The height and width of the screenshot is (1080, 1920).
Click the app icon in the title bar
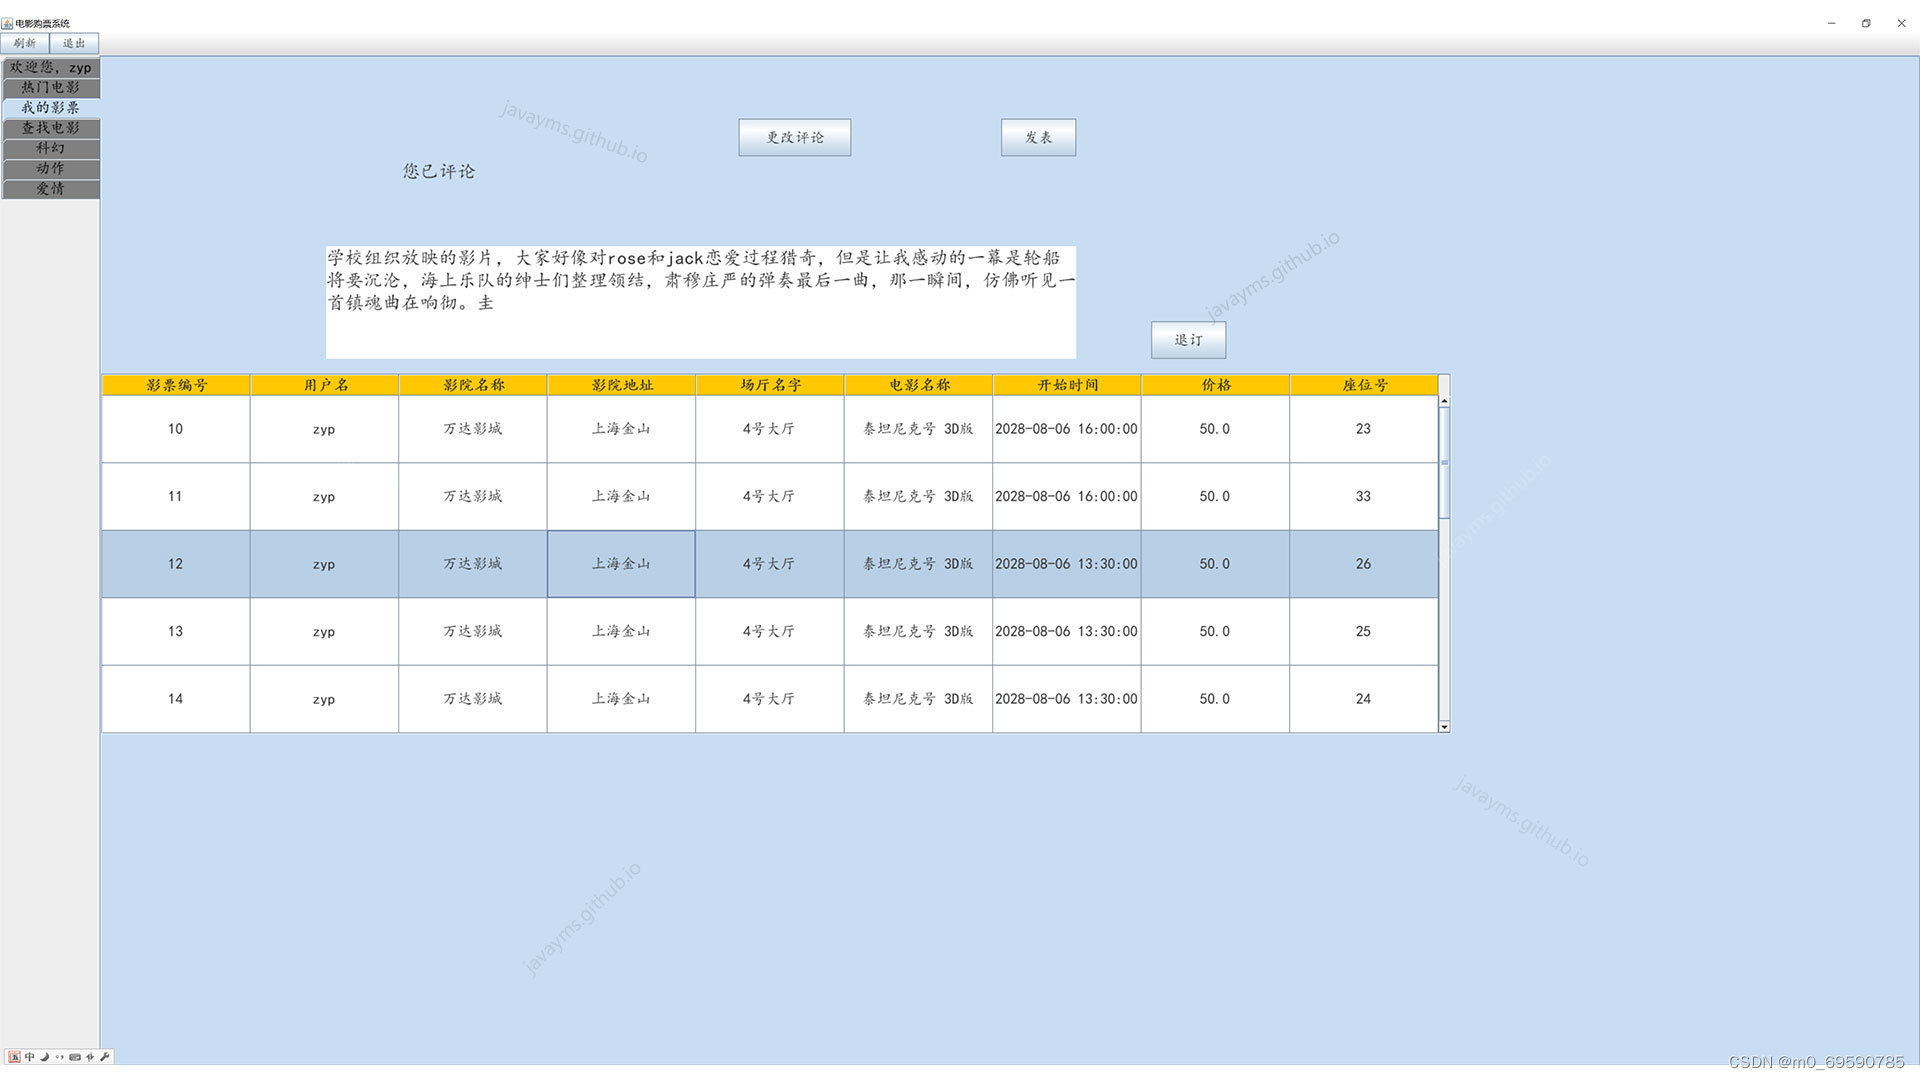(7, 23)
